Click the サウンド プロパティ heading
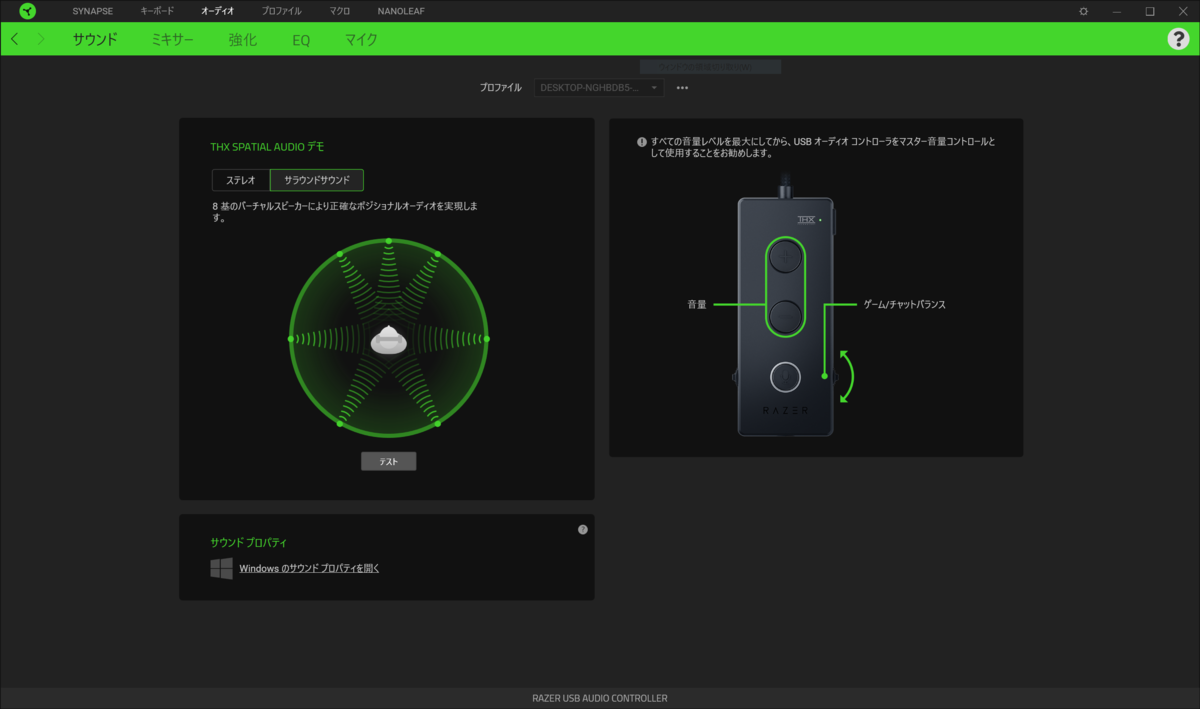 248,542
